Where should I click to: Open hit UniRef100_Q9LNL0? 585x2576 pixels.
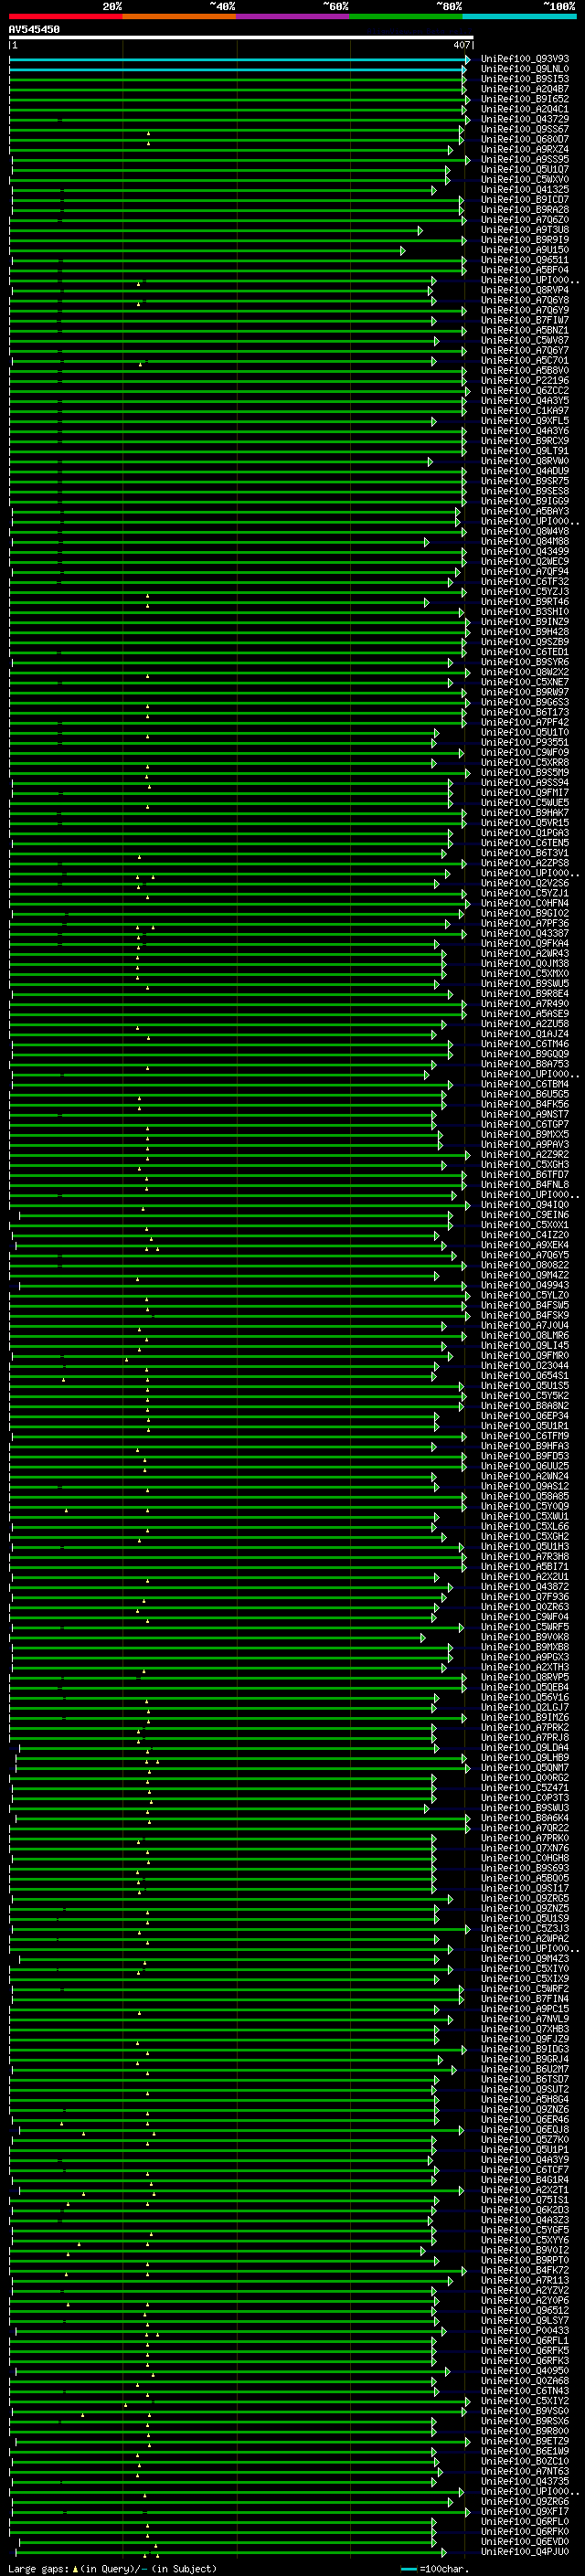coord(525,69)
